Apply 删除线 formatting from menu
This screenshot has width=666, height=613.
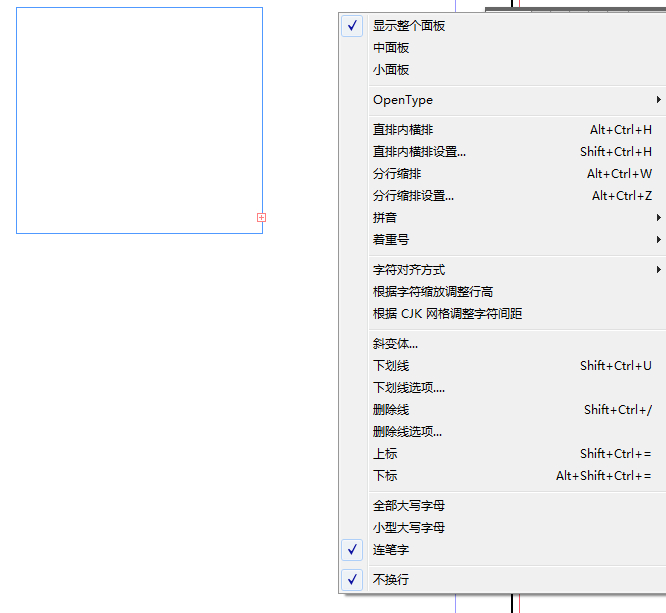(x=503, y=410)
